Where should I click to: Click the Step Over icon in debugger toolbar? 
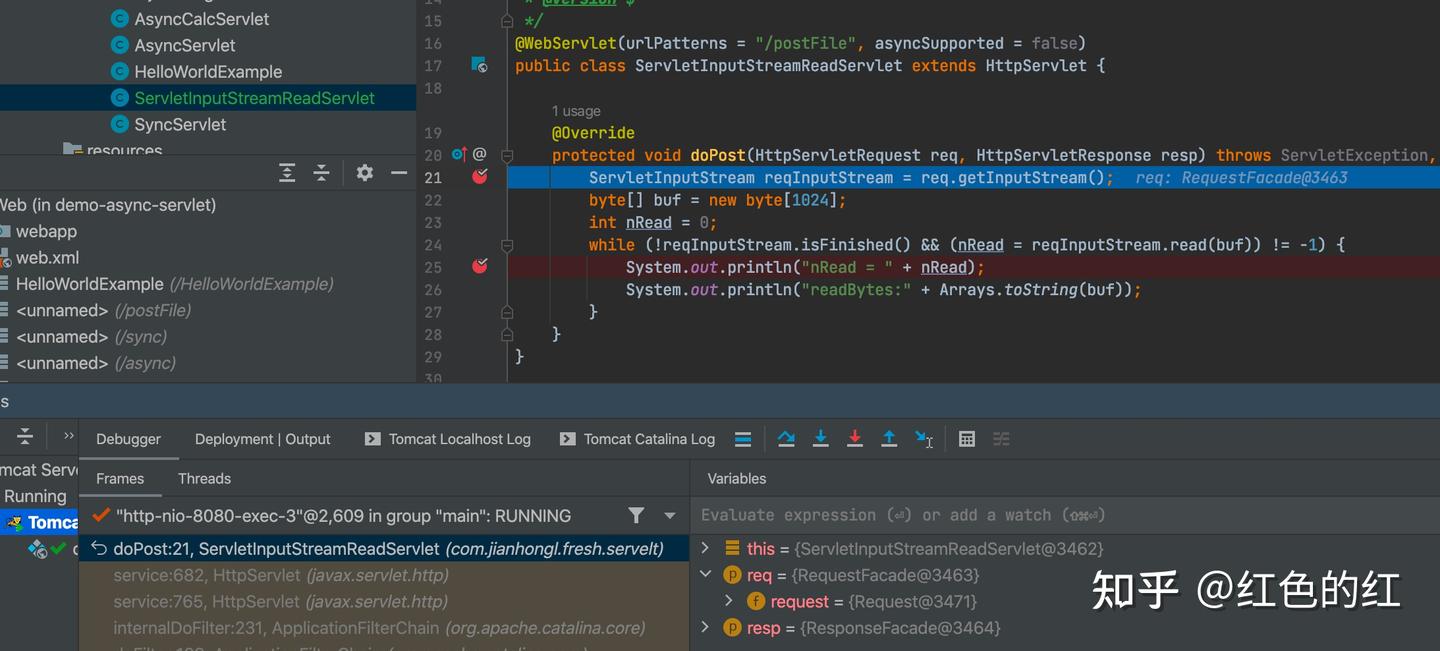point(786,438)
